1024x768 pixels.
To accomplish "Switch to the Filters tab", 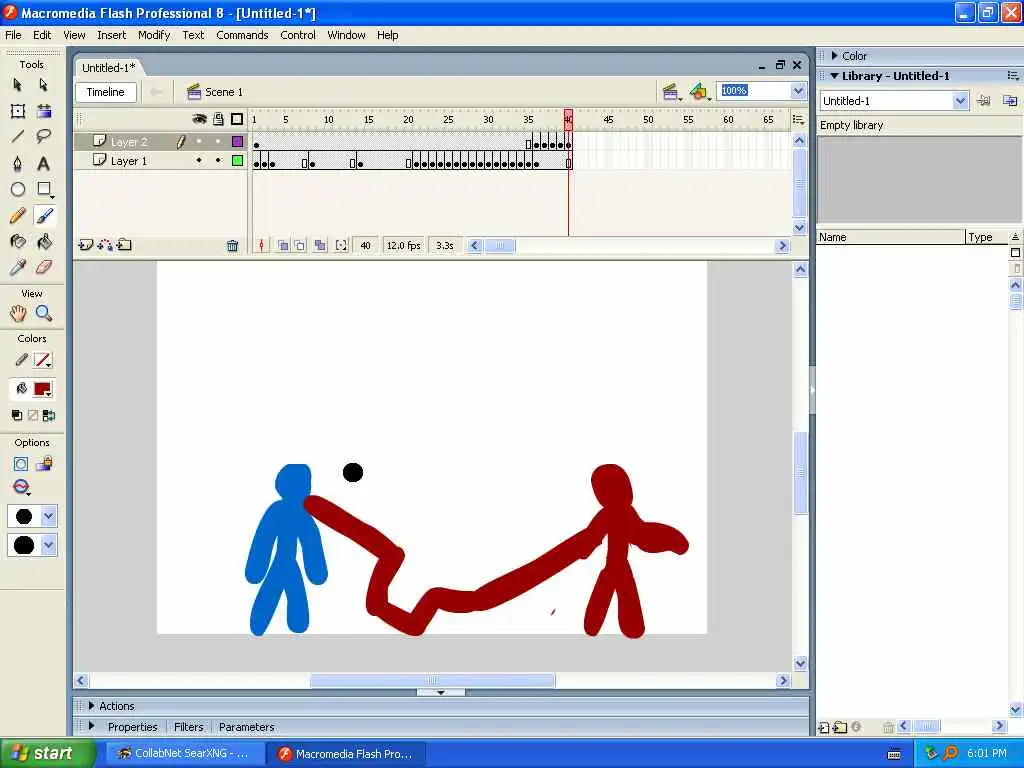I will pos(188,727).
